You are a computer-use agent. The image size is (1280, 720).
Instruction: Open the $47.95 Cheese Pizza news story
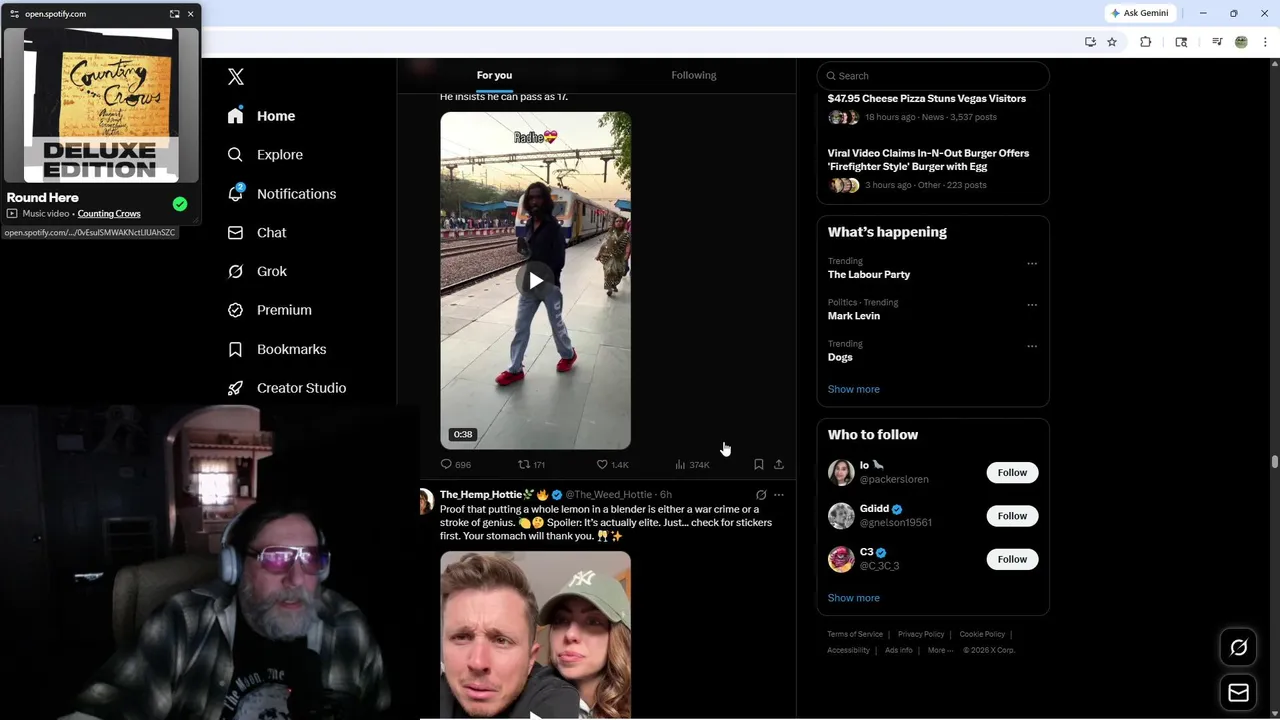pyautogui.click(x=927, y=99)
